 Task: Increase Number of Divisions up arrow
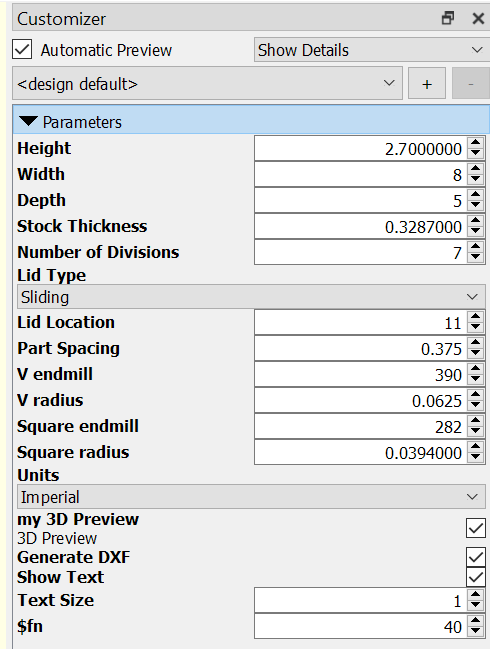(x=476, y=247)
